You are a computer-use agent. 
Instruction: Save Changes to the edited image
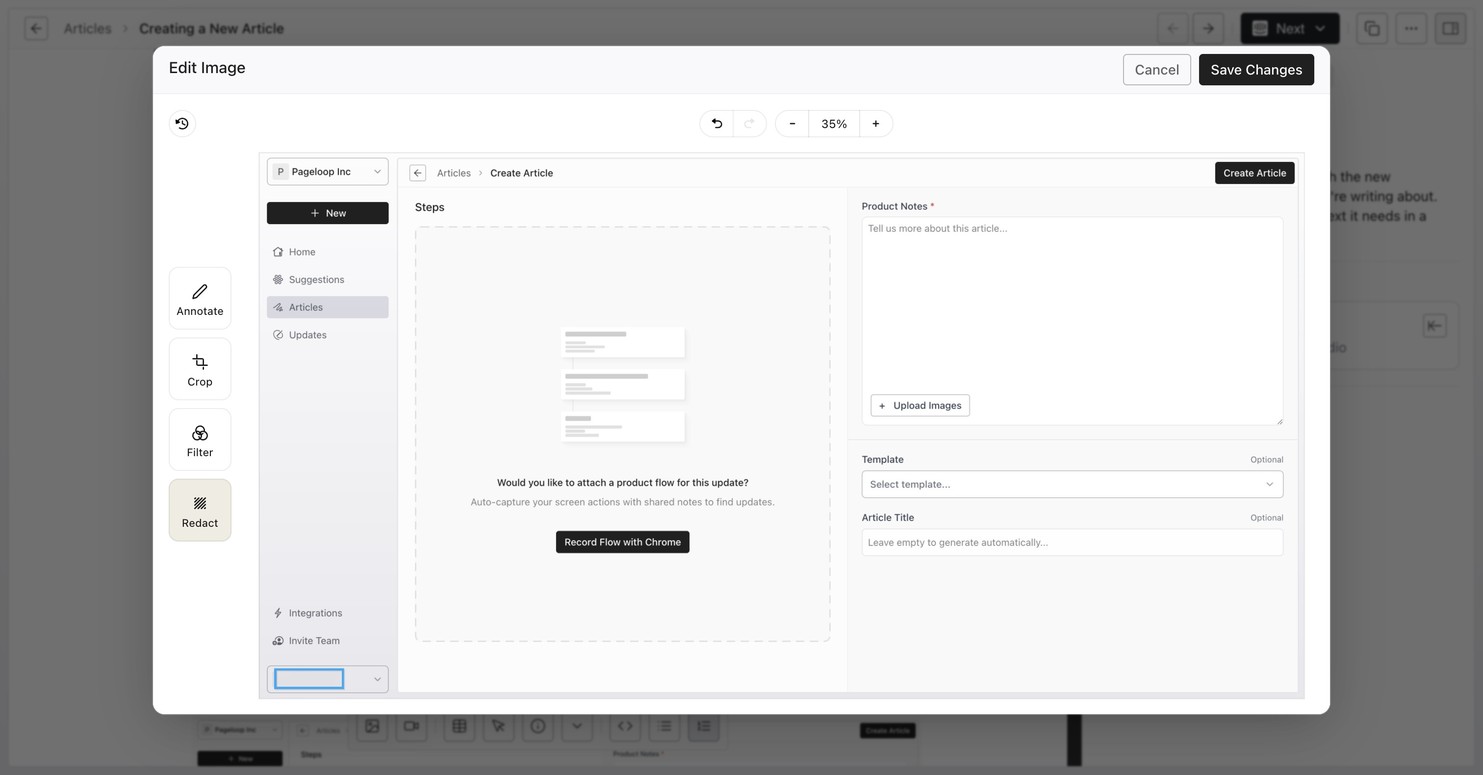tap(1256, 69)
